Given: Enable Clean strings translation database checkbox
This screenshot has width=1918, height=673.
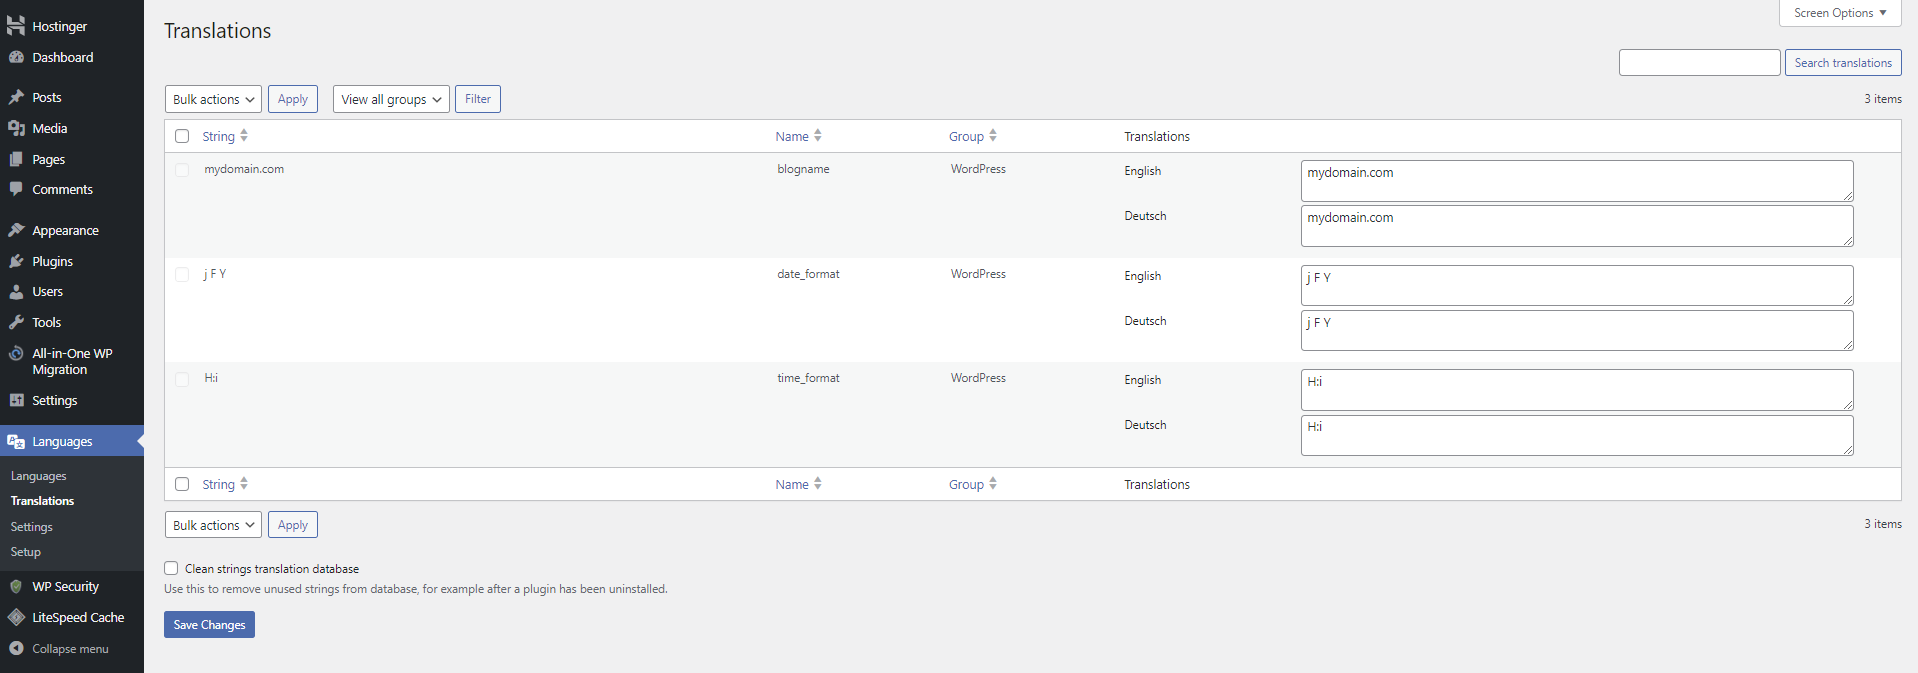Looking at the screenshot, I should [171, 568].
